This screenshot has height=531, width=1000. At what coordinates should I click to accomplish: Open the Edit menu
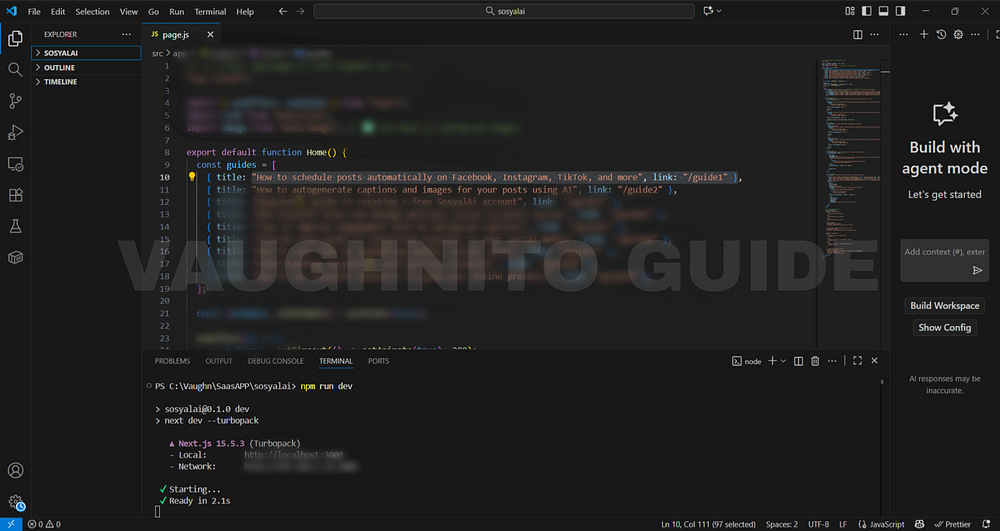pyautogui.click(x=58, y=11)
